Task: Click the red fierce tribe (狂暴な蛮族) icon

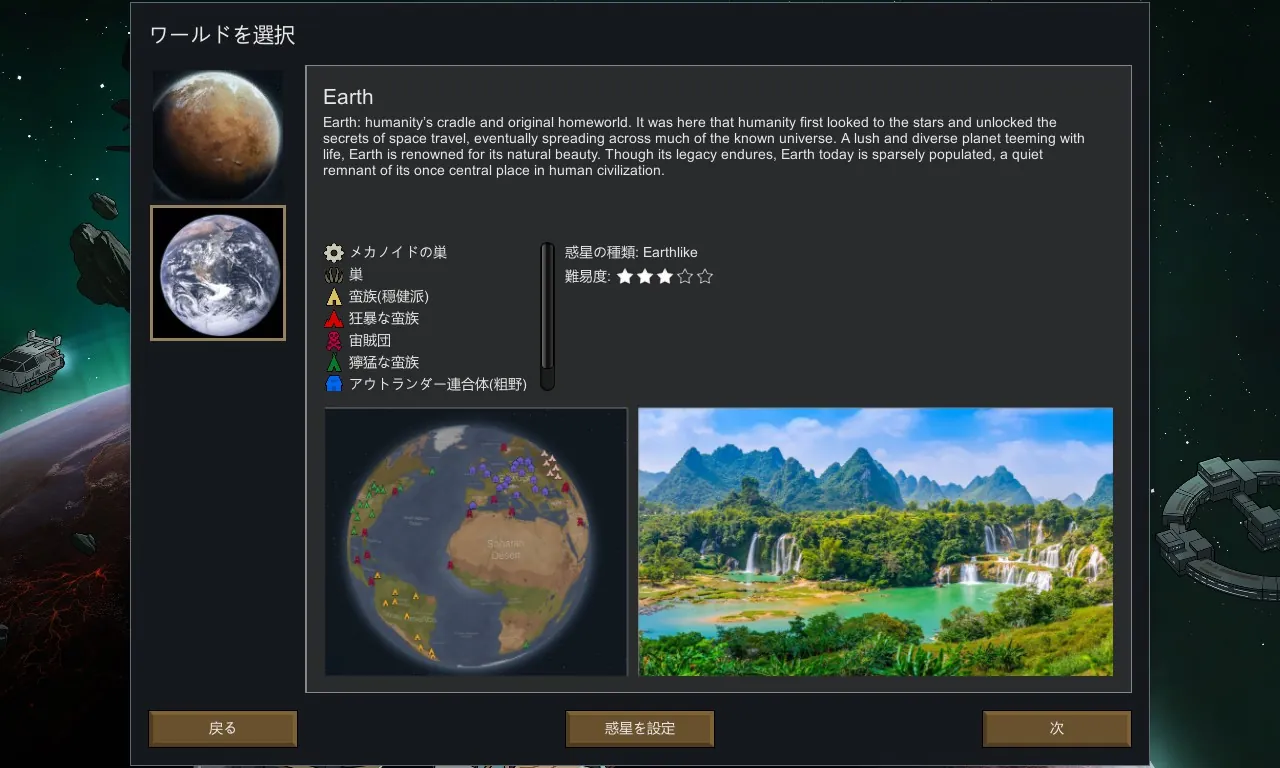Action: pos(334,319)
